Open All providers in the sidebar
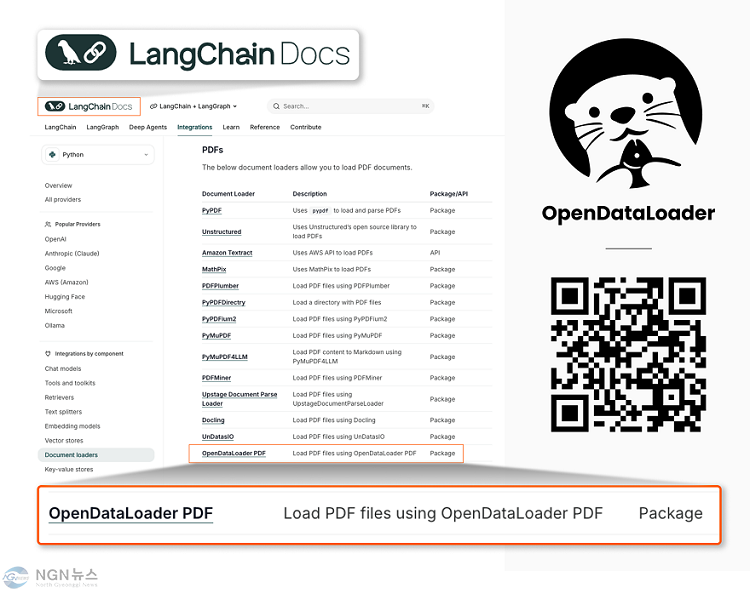This screenshot has height=590, width=750. (x=63, y=200)
